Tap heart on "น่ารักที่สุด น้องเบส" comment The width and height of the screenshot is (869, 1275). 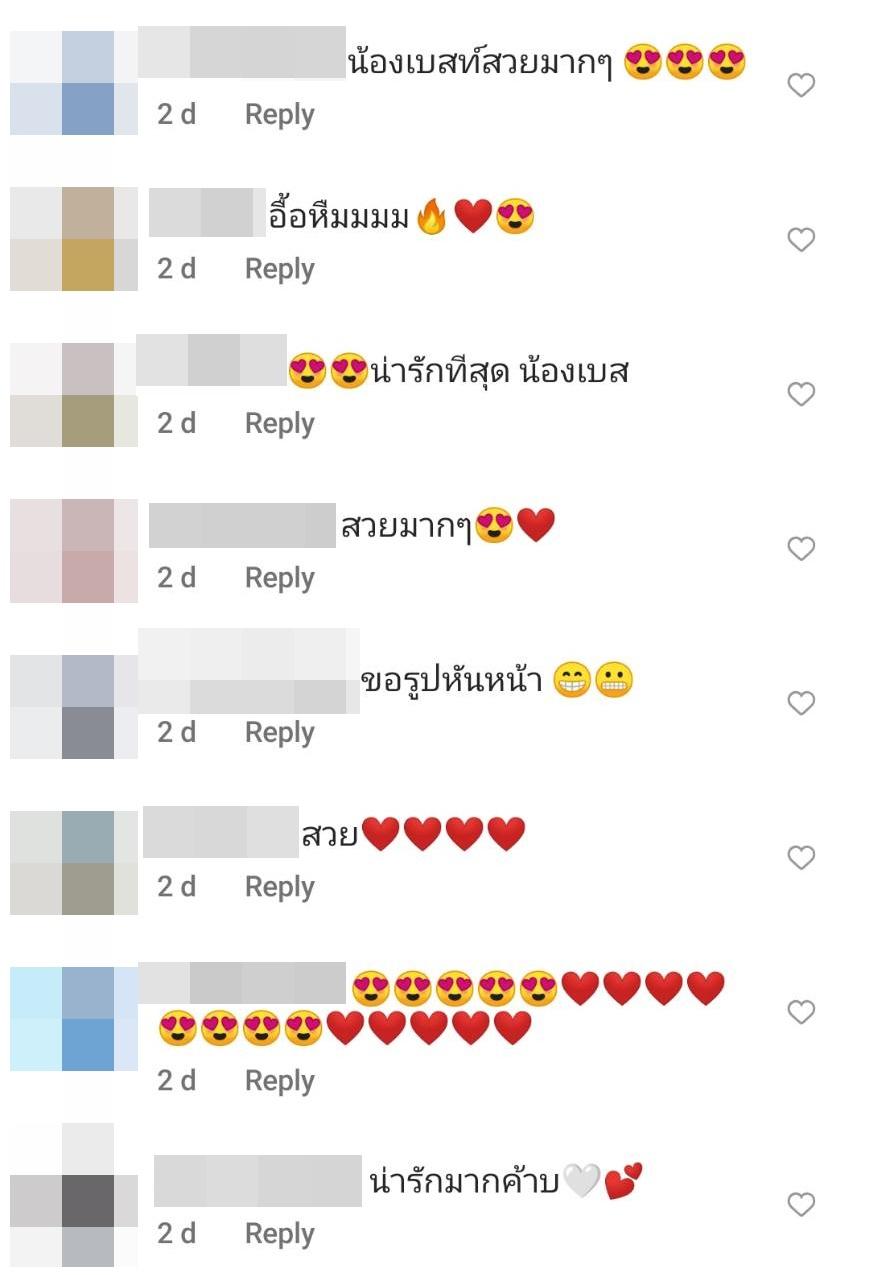[801, 395]
